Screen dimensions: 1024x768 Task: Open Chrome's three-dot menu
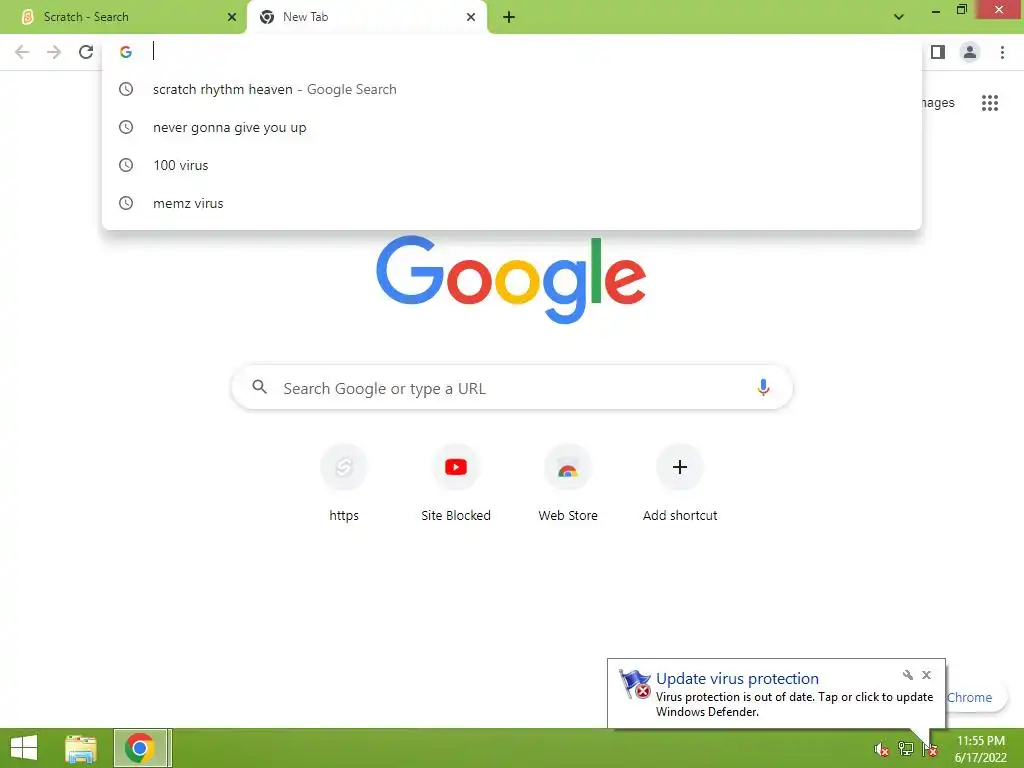tap(1002, 52)
